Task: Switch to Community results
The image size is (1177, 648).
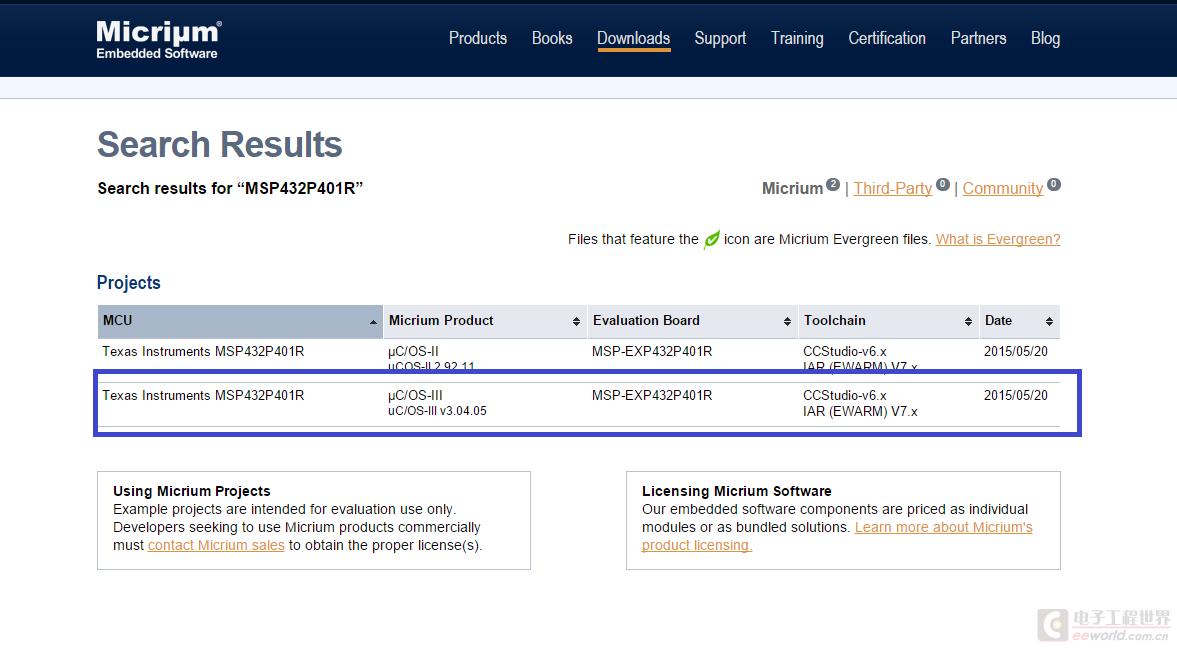Action: tap(1003, 188)
